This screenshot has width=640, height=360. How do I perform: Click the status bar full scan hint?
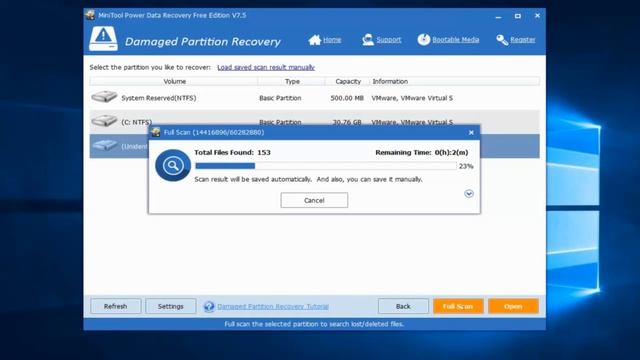[314, 324]
